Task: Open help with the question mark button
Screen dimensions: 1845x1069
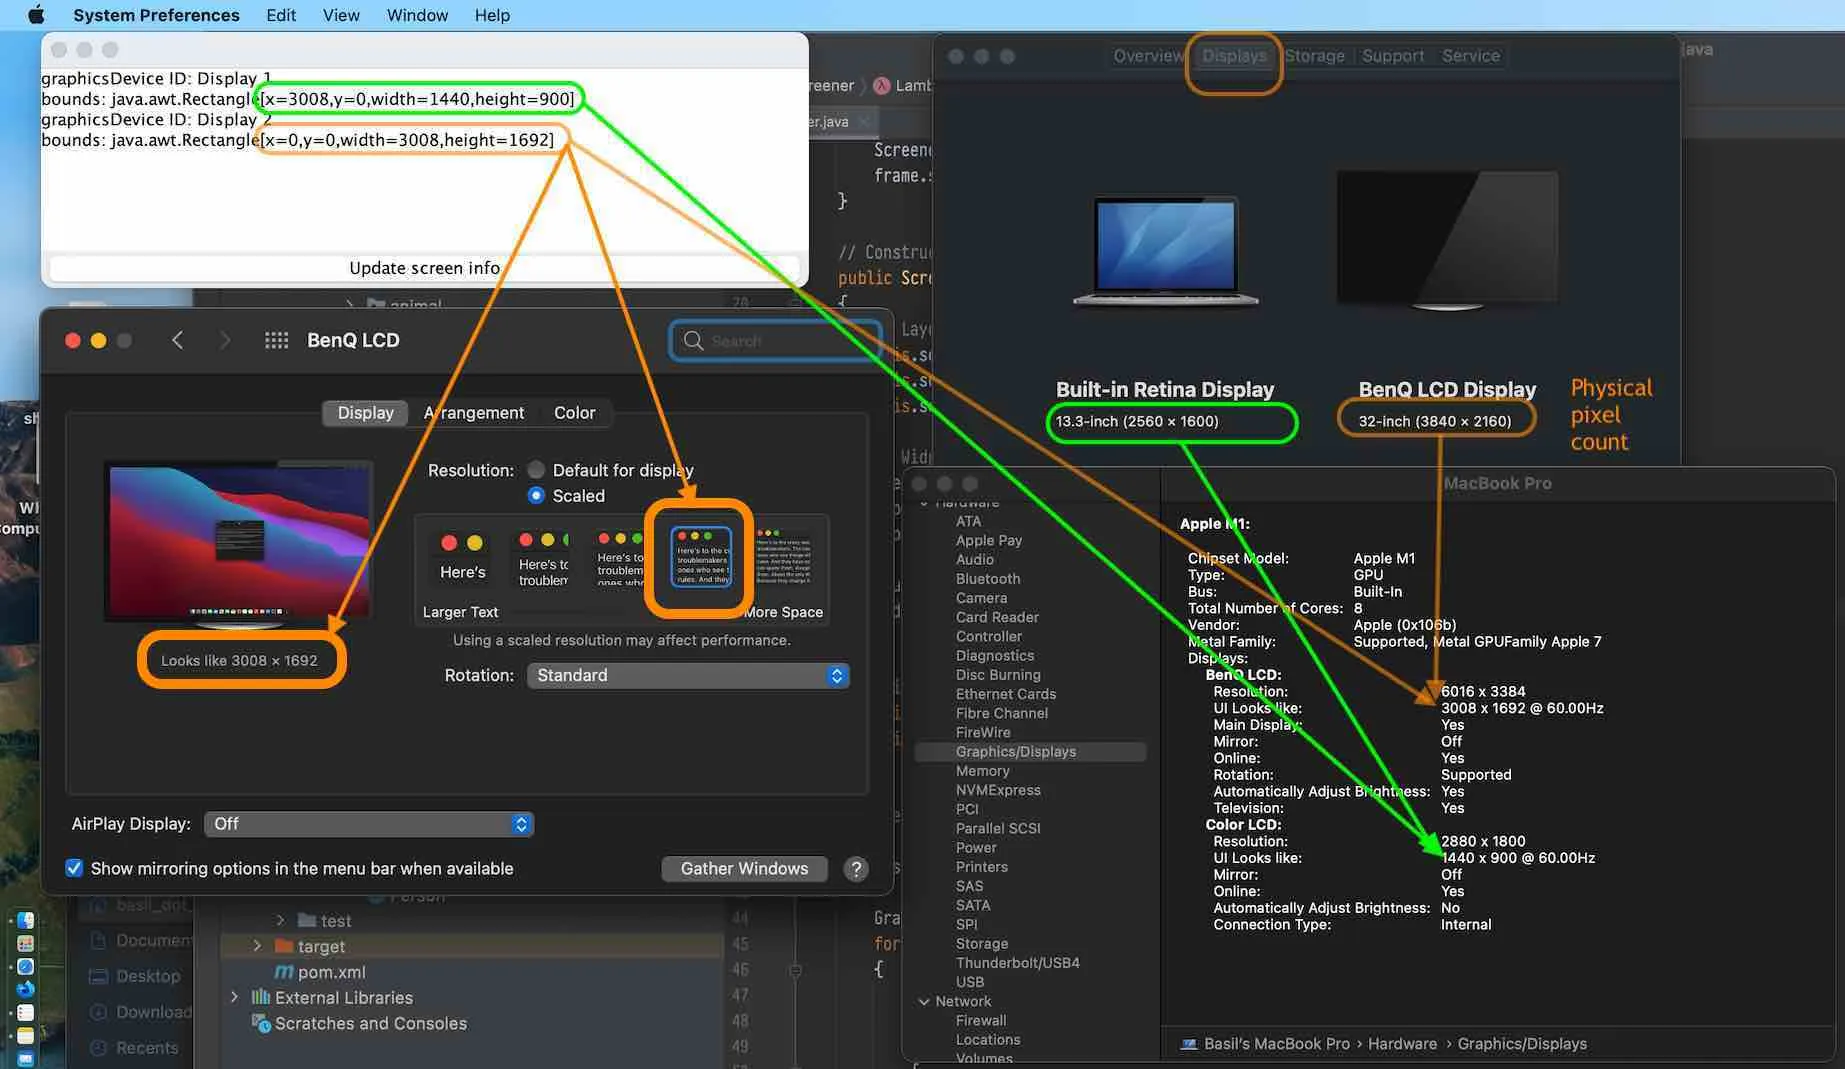Action: (x=856, y=869)
